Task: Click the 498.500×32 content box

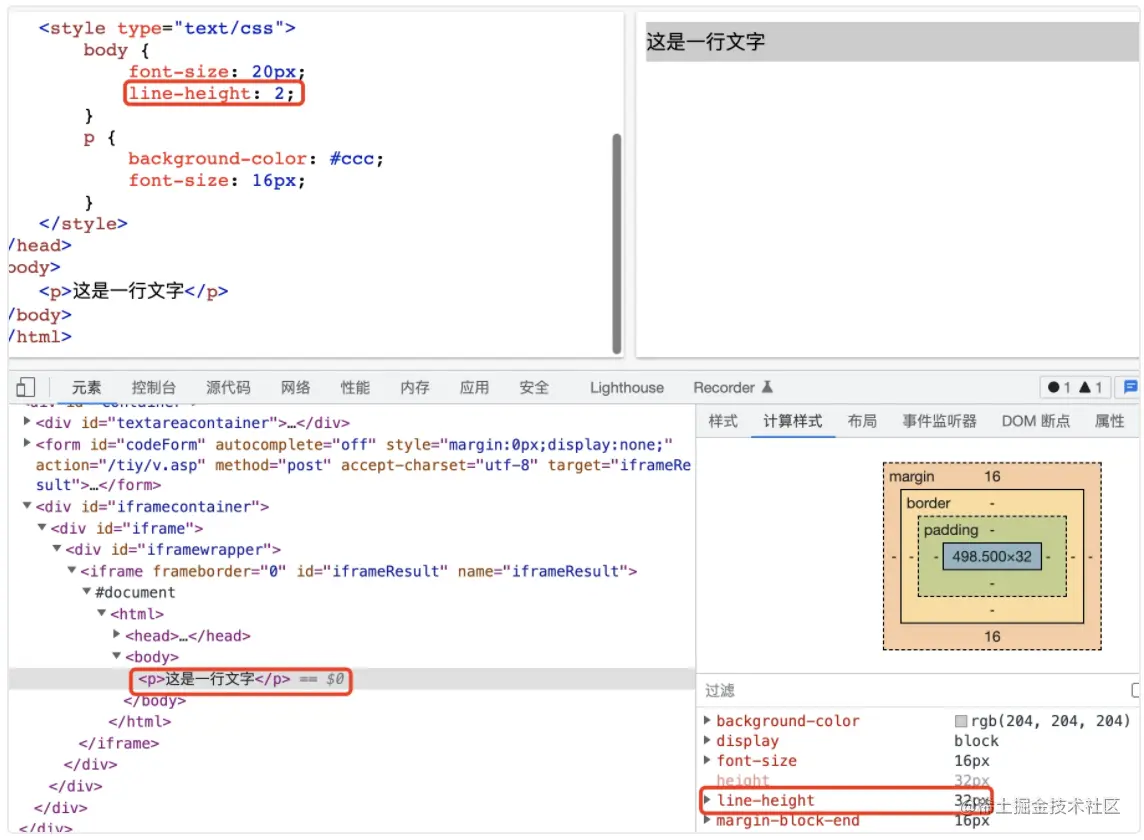Action: tap(992, 557)
